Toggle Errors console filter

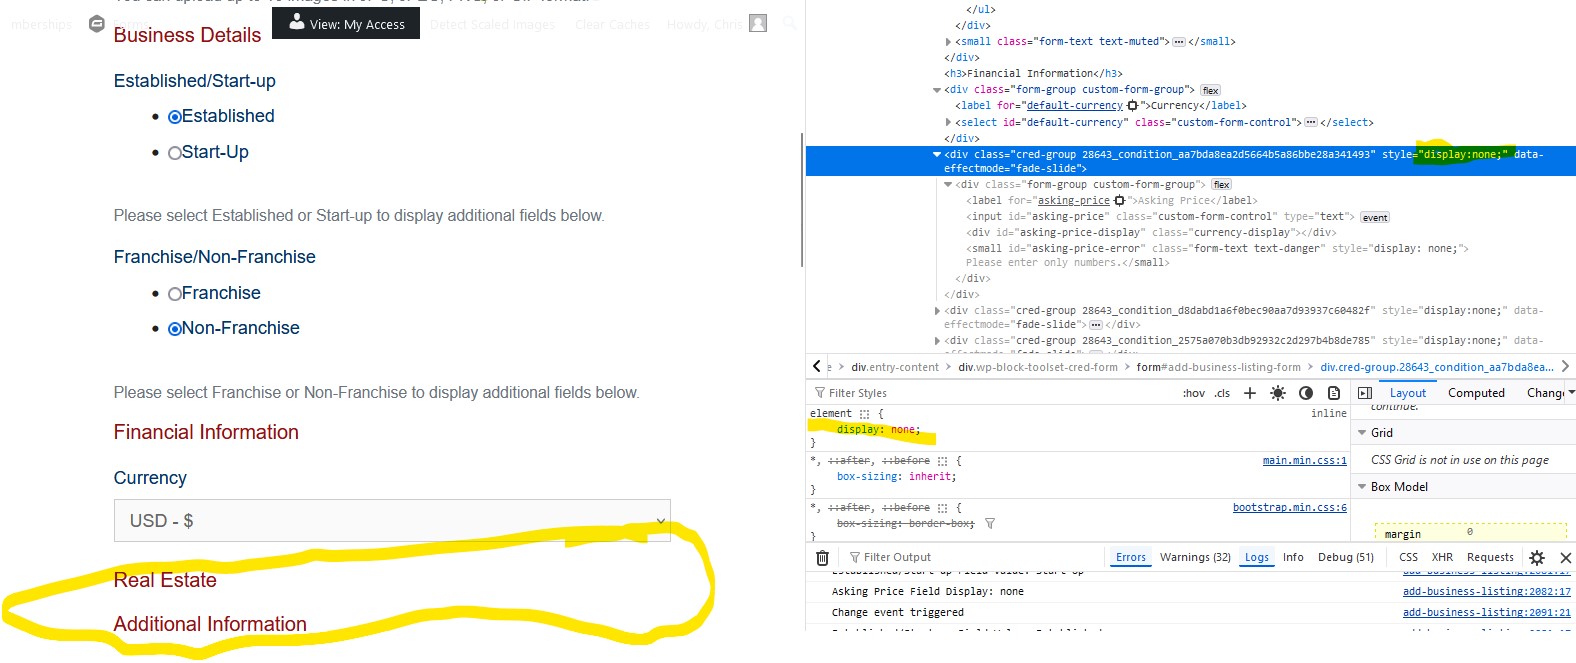pyautogui.click(x=1131, y=557)
